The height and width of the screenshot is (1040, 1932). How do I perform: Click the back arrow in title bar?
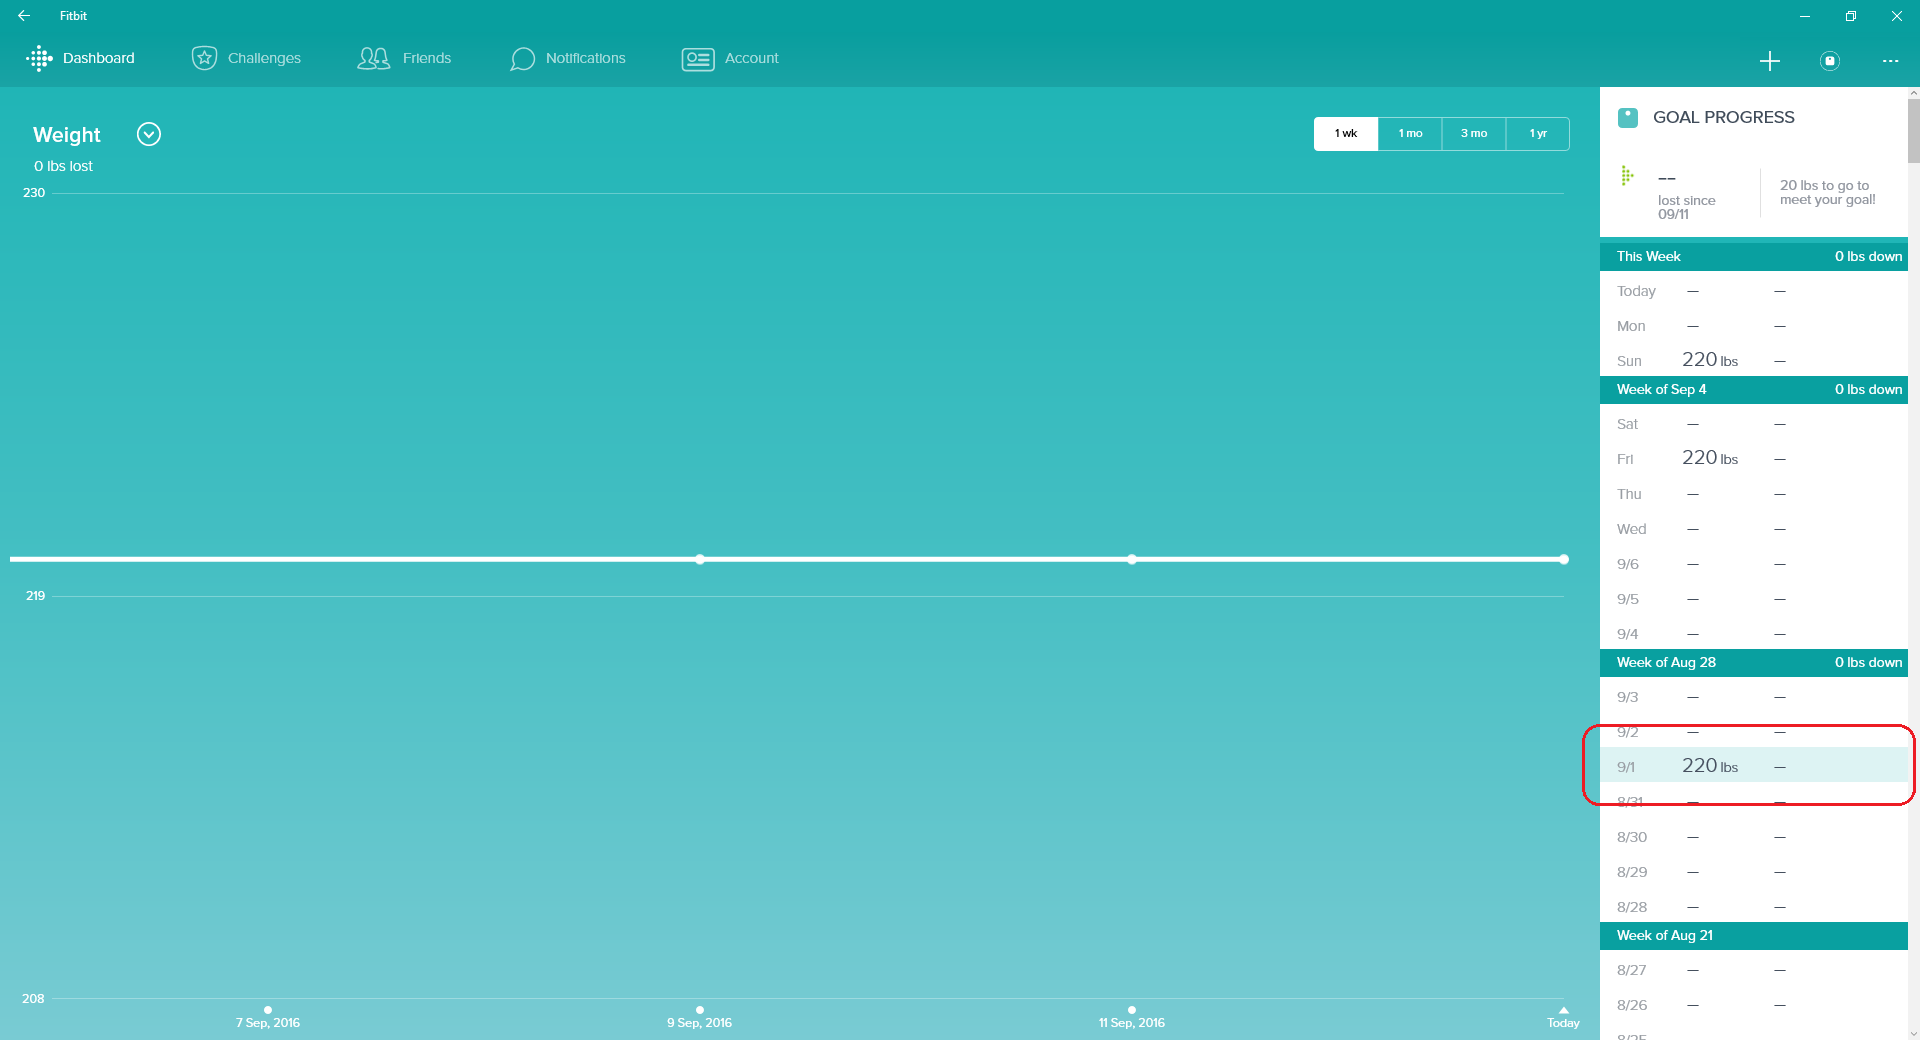23,16
